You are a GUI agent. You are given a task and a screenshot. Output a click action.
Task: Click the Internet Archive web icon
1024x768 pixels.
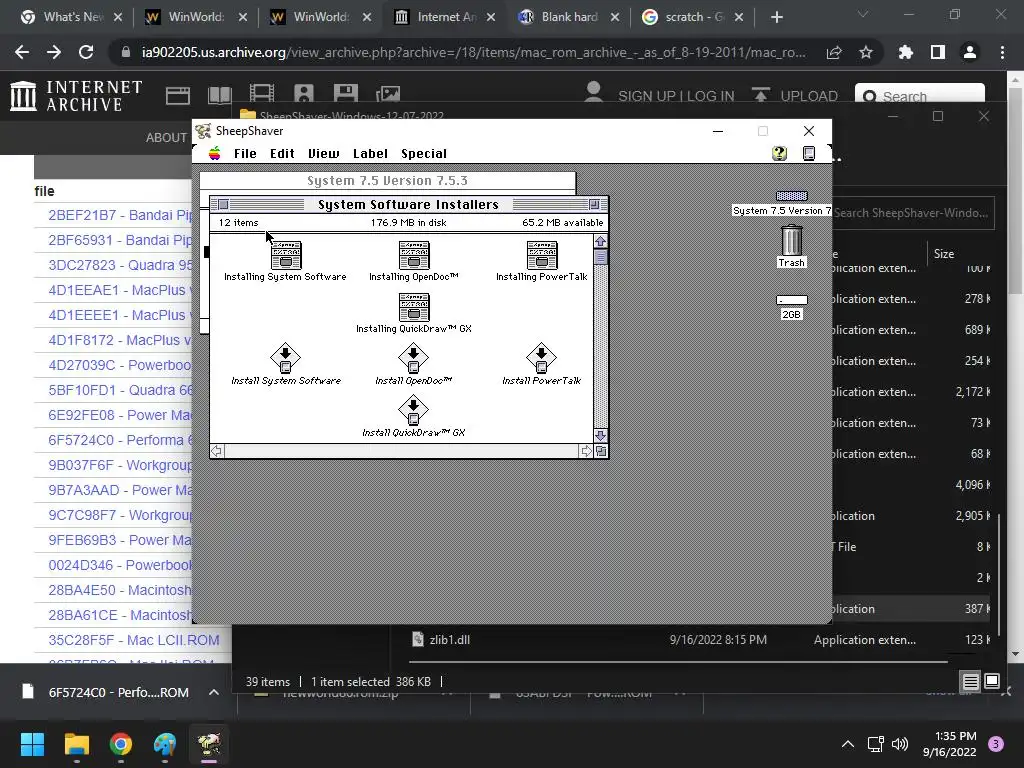178,95
